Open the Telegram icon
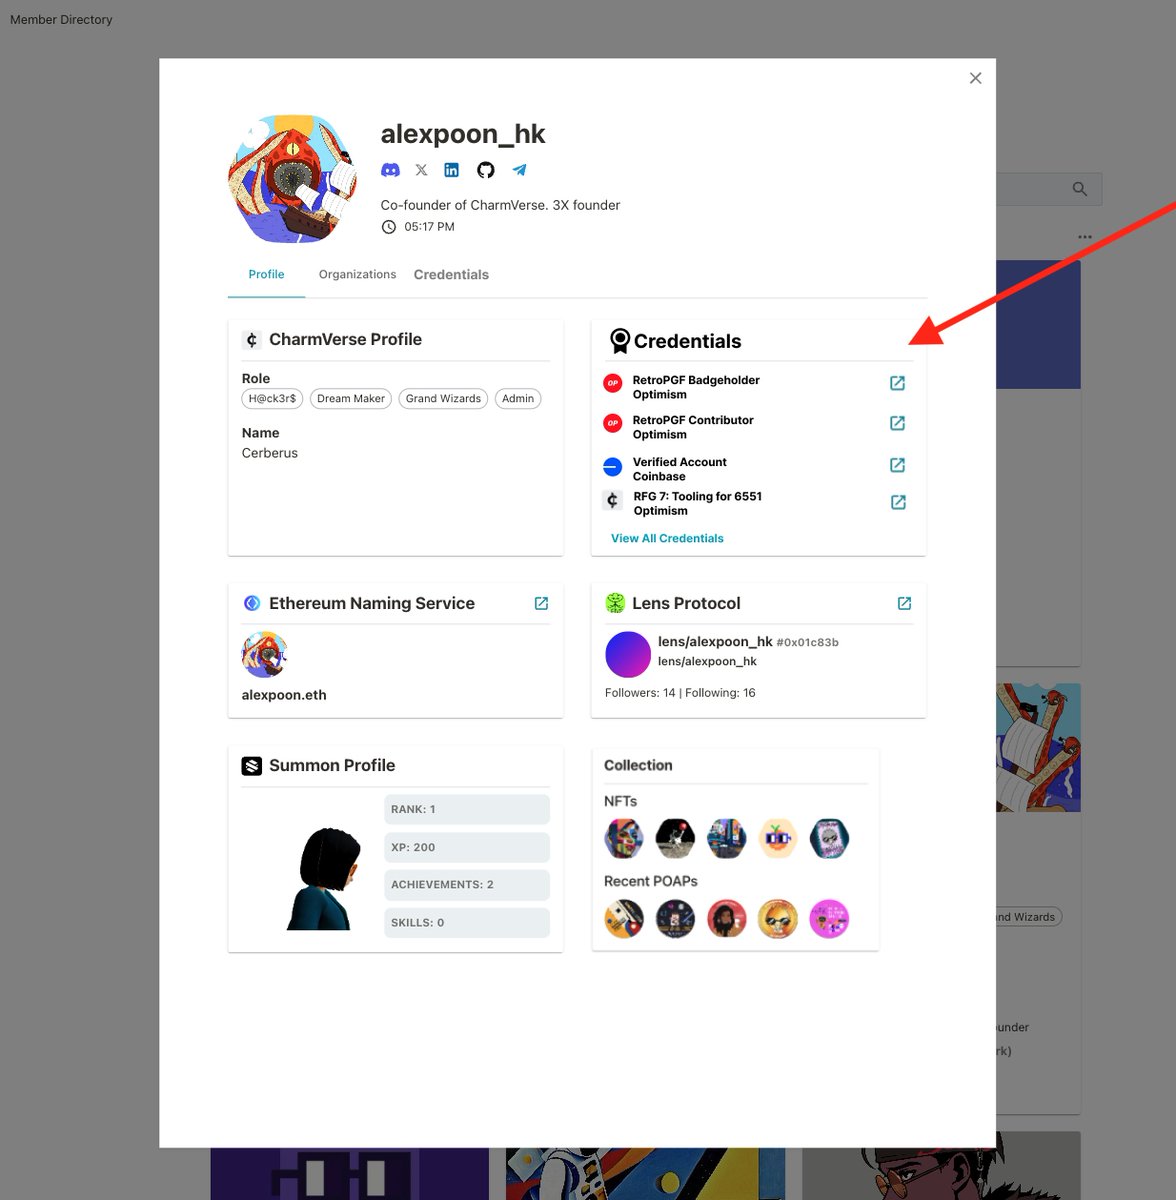Image resolution: width=1176 pixels, height=1200 pixels. coord(519,169)
